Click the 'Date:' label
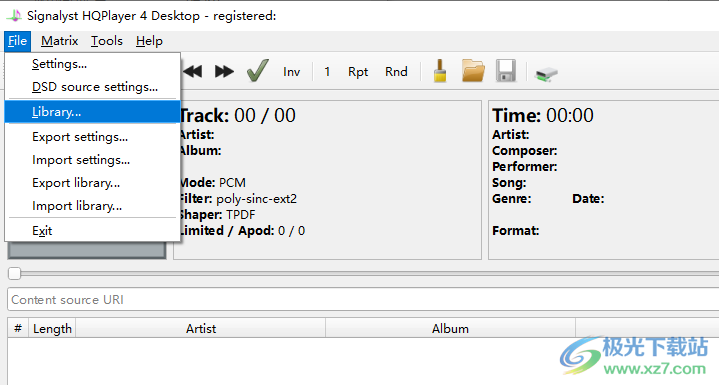 click(588, 199)
